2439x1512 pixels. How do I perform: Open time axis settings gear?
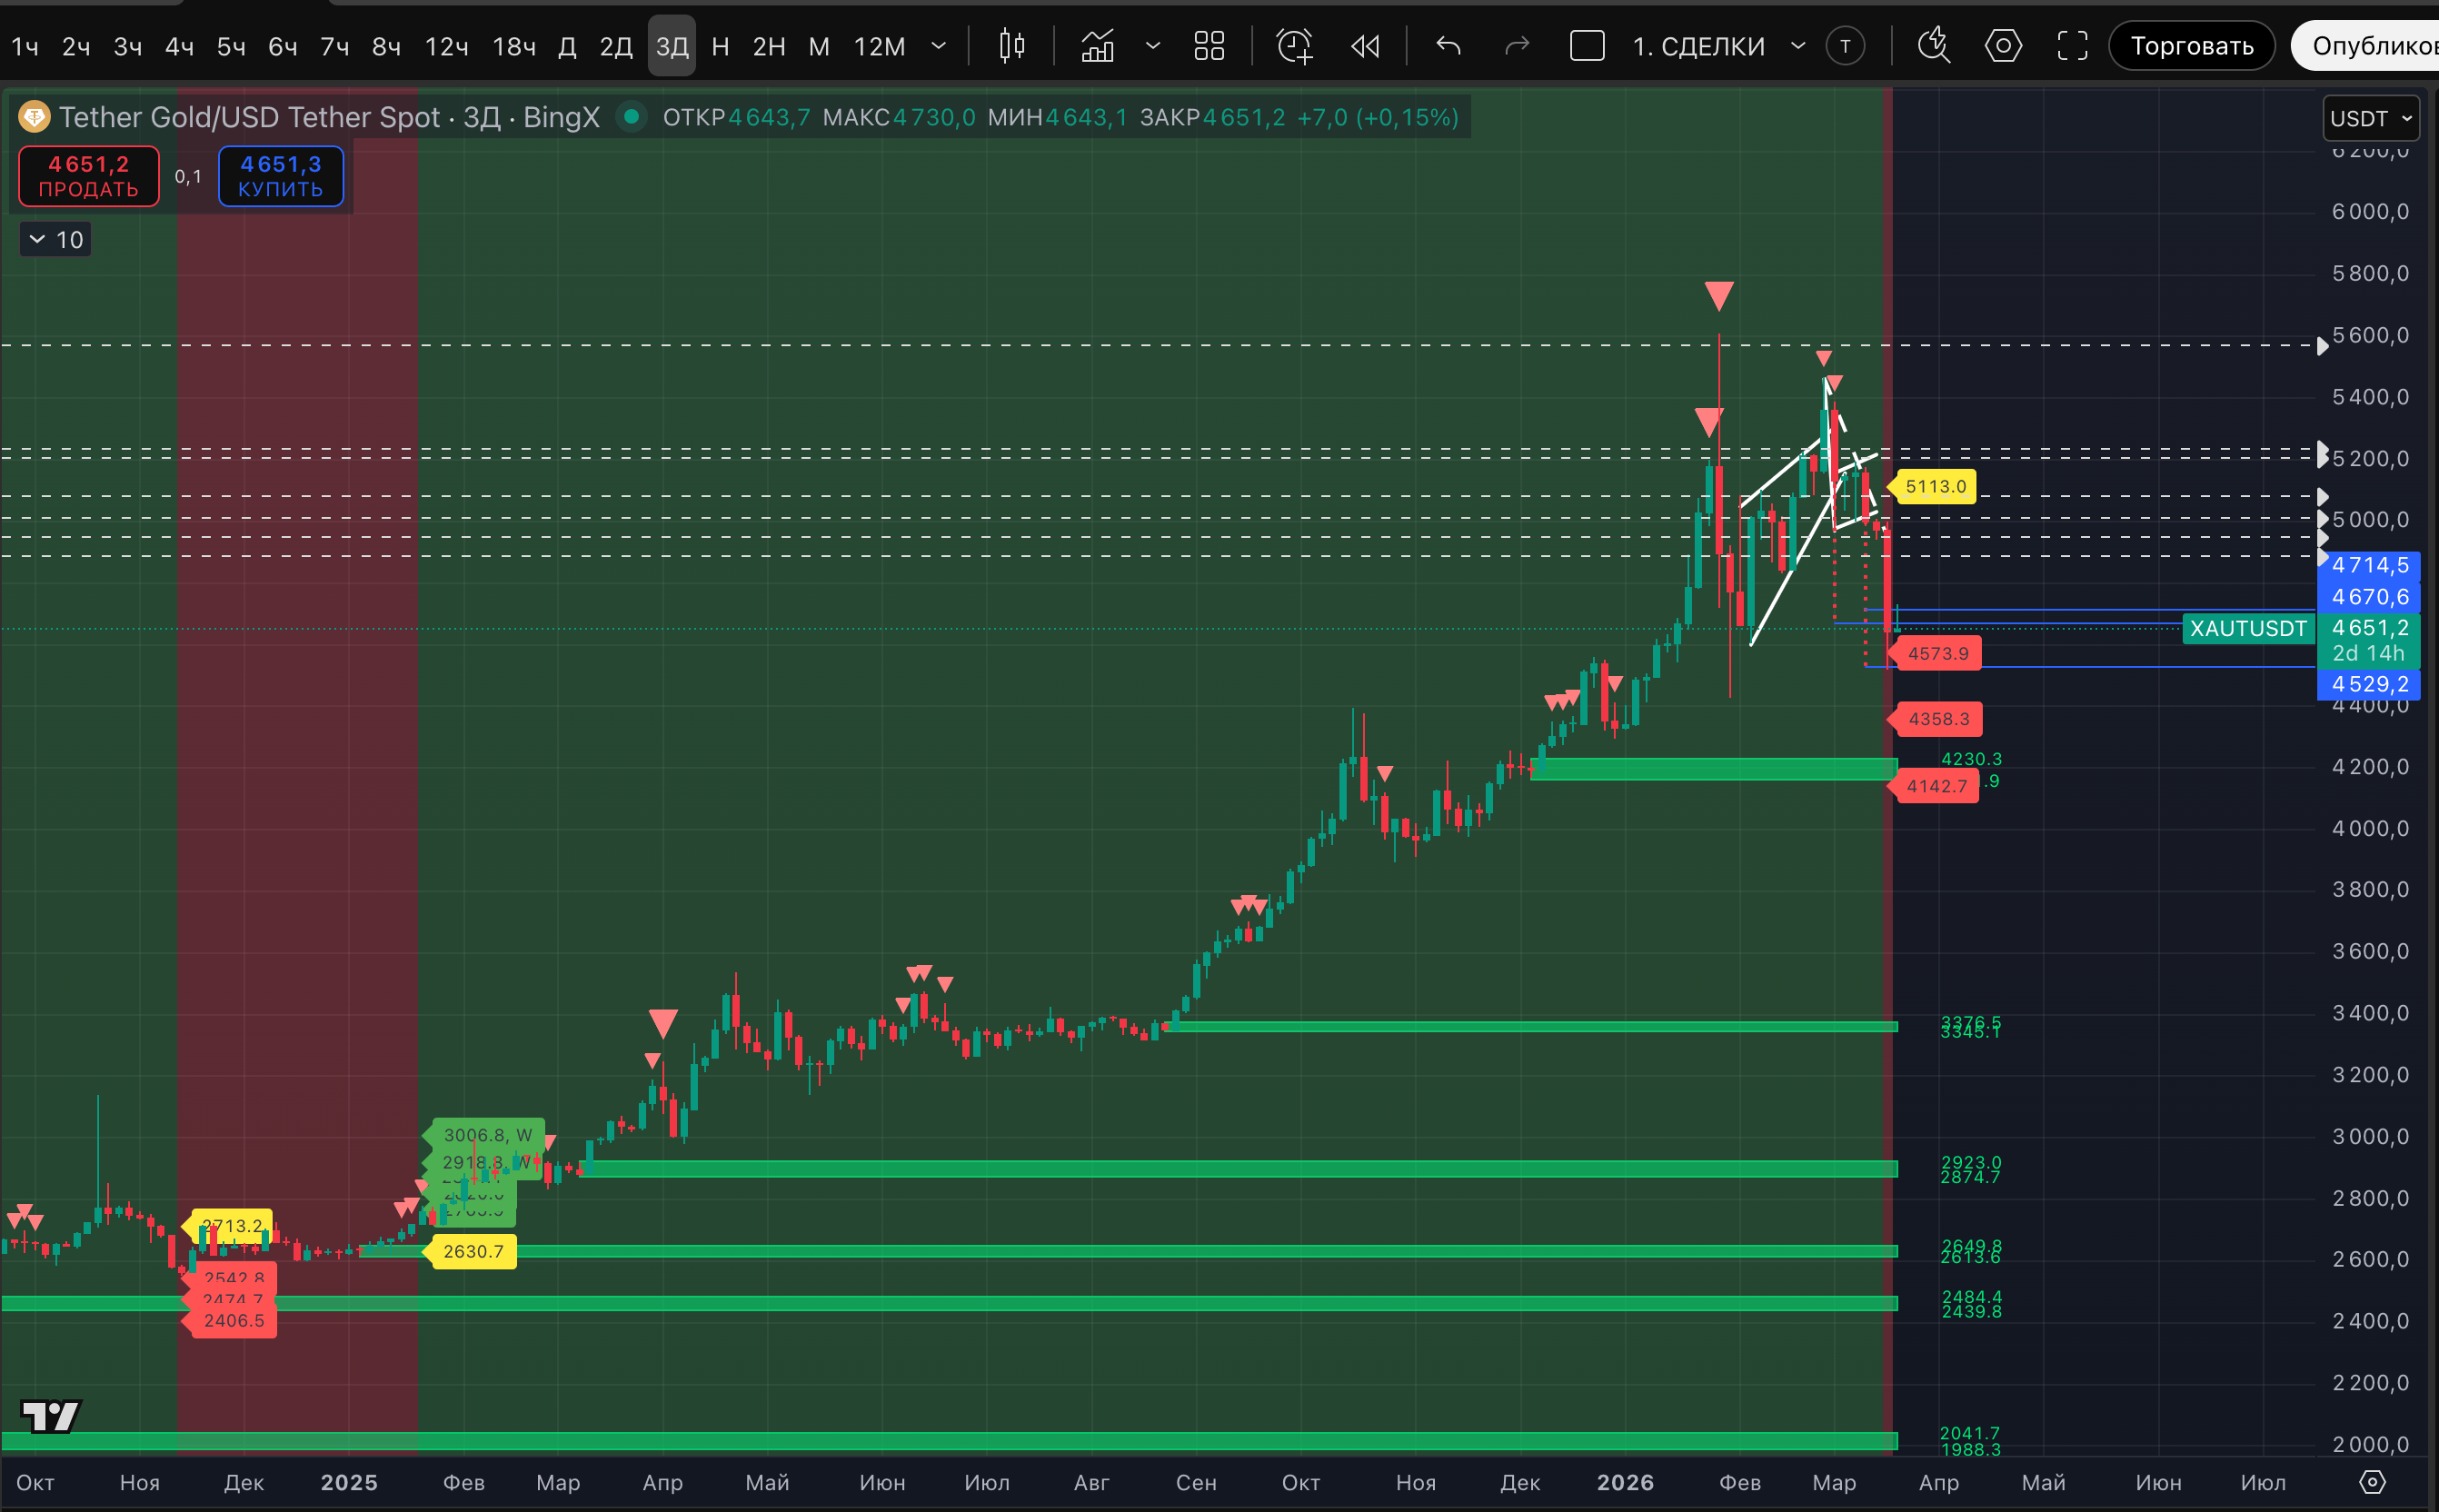click(x=2372, y=1482)
